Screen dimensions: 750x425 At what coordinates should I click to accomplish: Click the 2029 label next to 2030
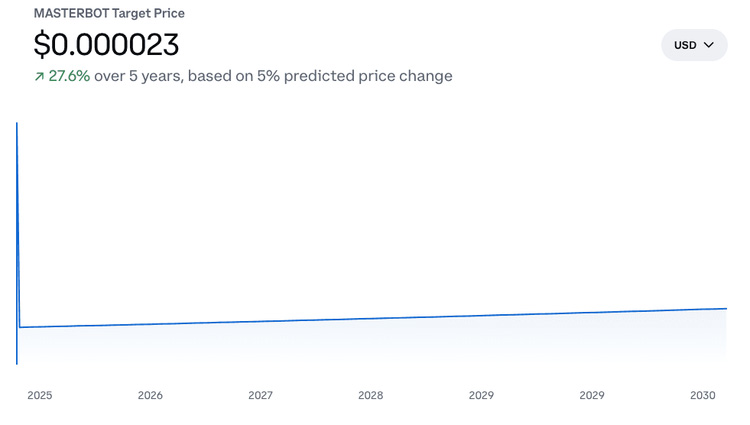coord(592,395)
